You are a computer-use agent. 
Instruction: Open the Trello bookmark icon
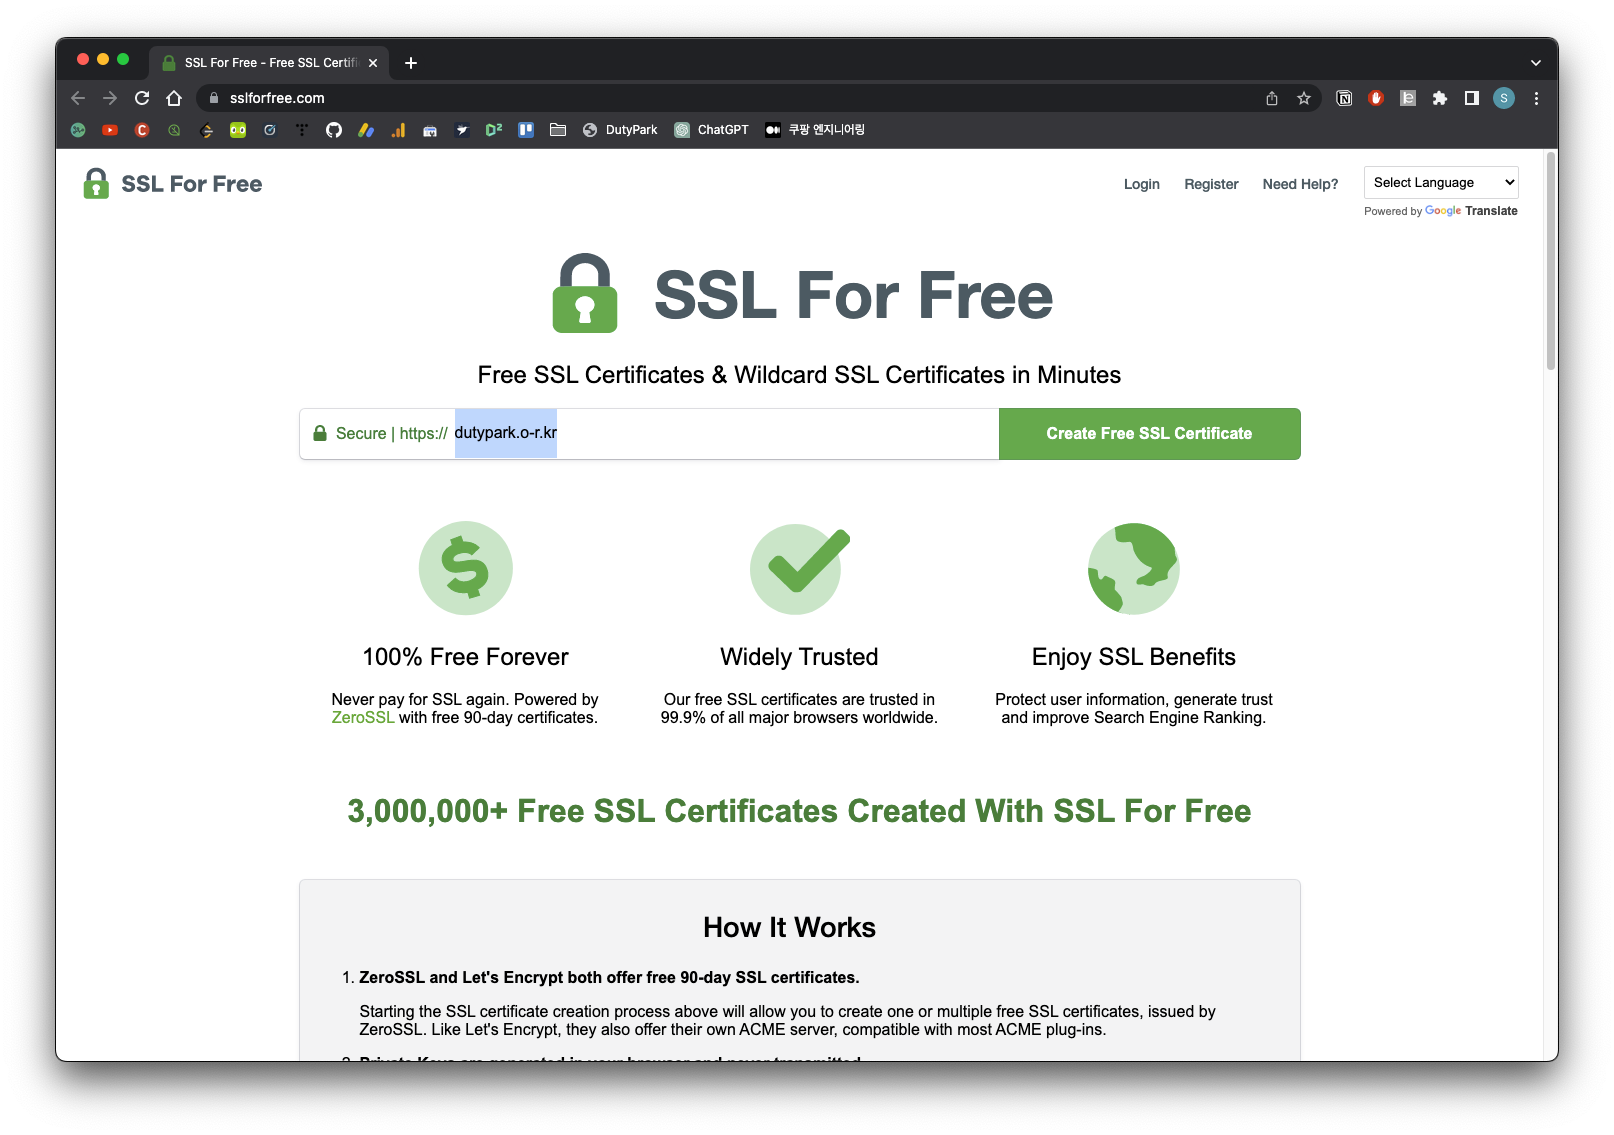[x=526, y=130]
